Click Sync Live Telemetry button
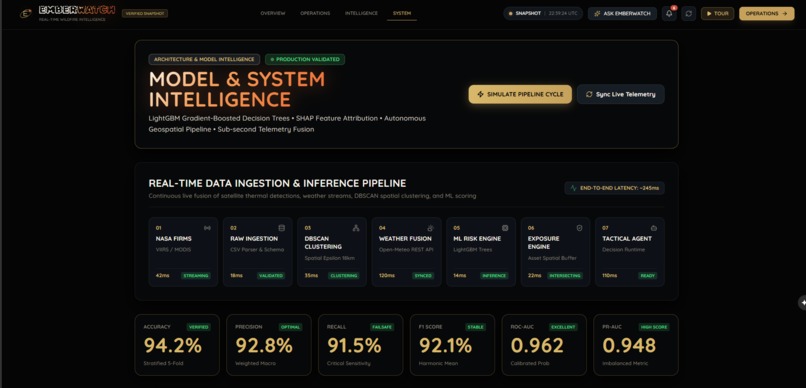Screen dimensions: 806x388 (620, 94)
